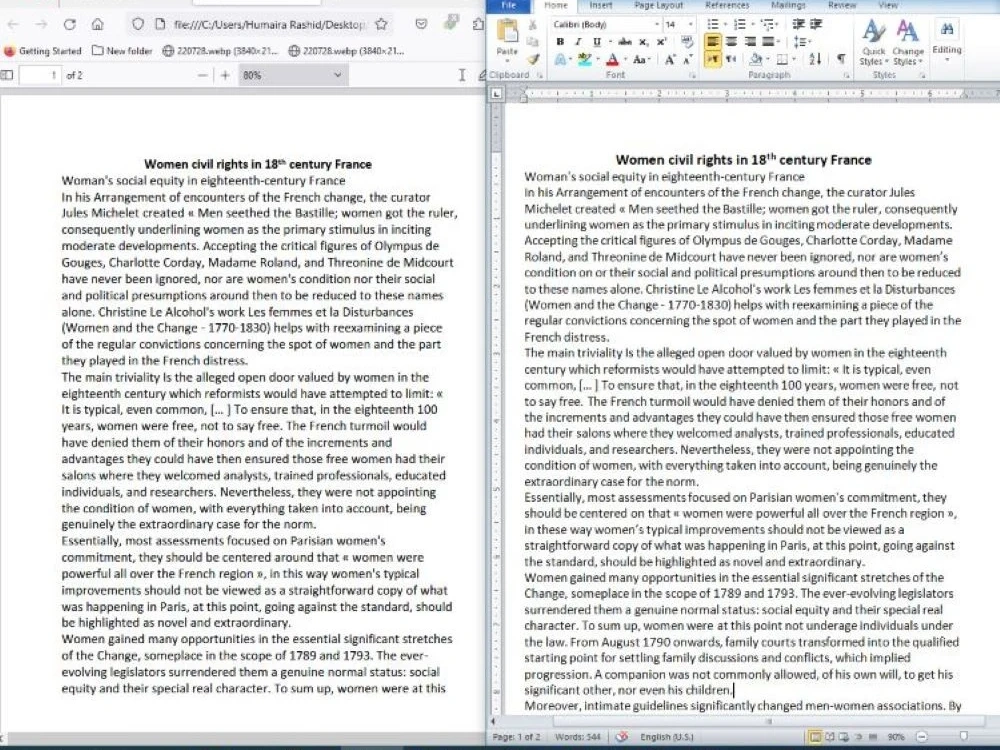Select PDF text selection cursor tool
The height and width of the screenshot is (750, 1000).
[x=462, y=75]
